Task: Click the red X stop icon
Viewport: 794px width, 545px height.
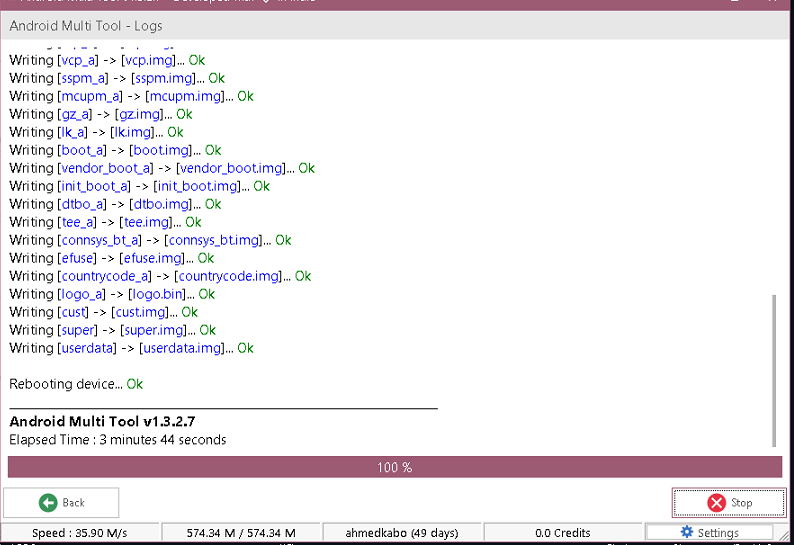Action: point(717,503)
